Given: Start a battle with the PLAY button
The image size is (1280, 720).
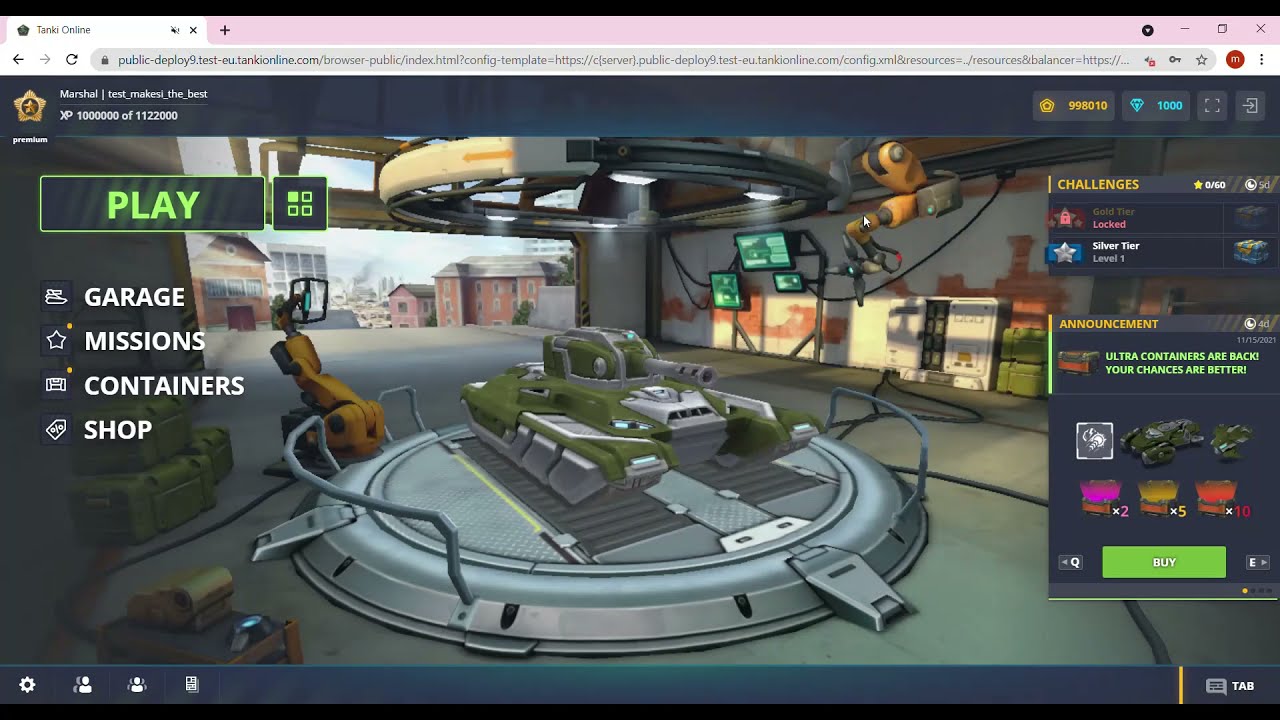Looking at the screenshot, I should click(x=153, y=204).
